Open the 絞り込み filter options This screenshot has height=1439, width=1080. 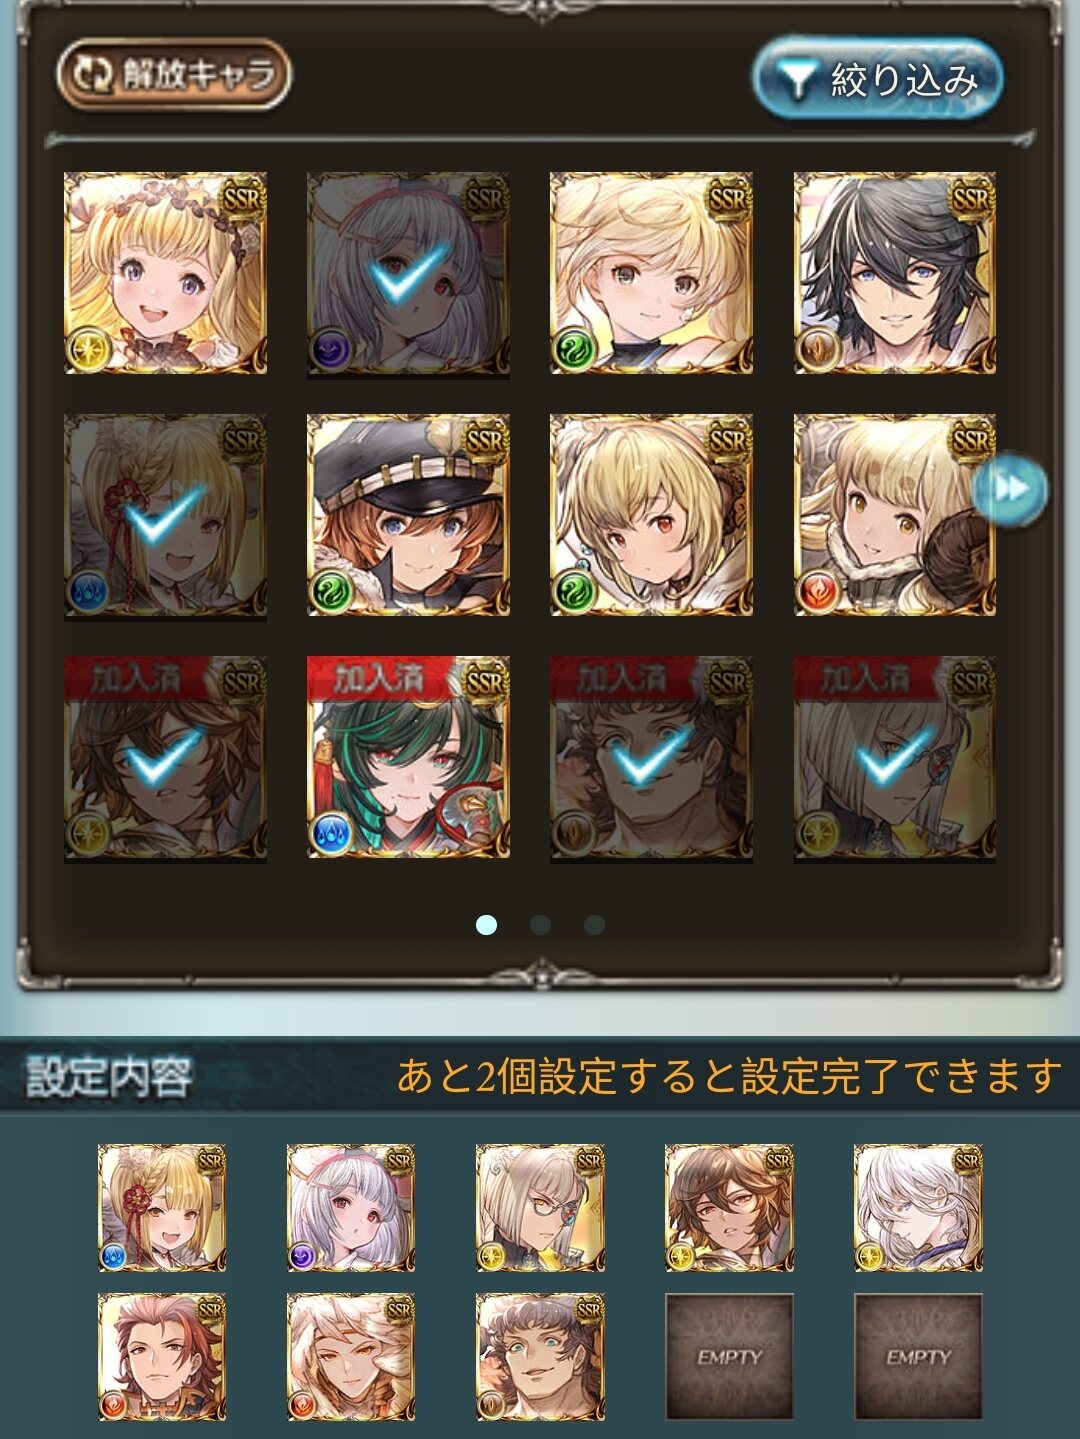point(877,79)
